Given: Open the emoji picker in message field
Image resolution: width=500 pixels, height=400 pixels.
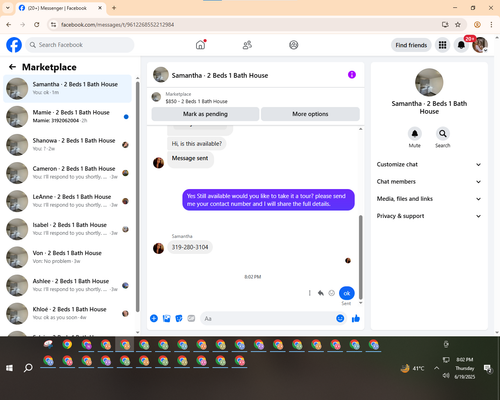Looking at the screenshot, I should point(340,318).
